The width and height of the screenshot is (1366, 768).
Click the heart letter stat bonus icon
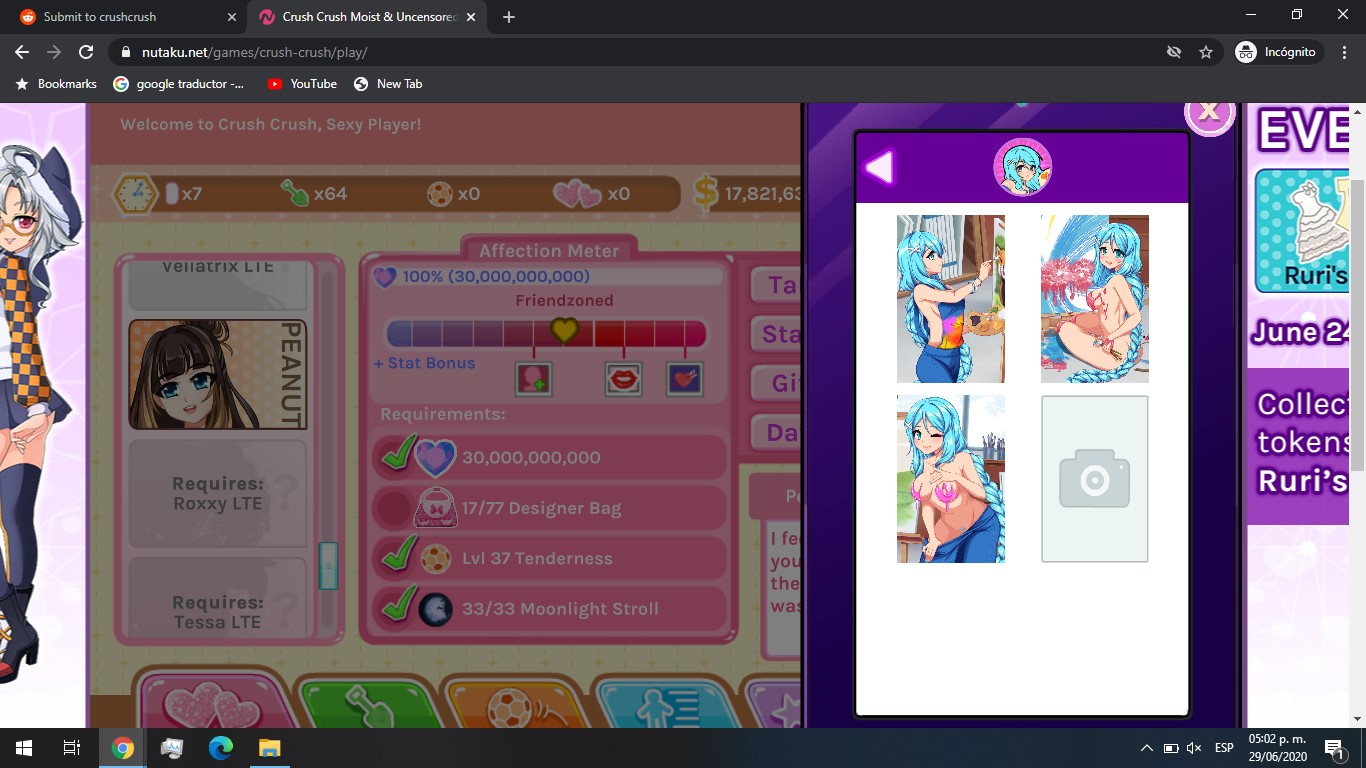pyautogui.click(x=685, y=379)
